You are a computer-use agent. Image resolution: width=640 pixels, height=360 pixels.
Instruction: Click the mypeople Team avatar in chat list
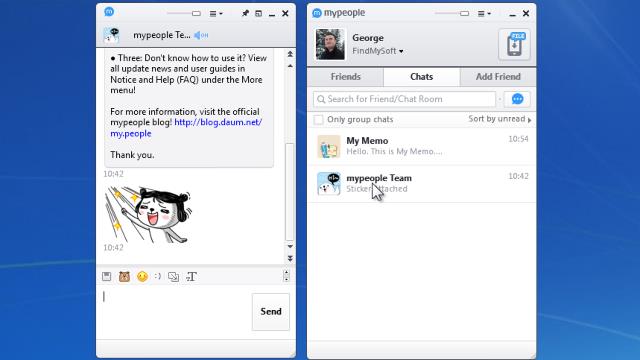click(x=329, y=184)
